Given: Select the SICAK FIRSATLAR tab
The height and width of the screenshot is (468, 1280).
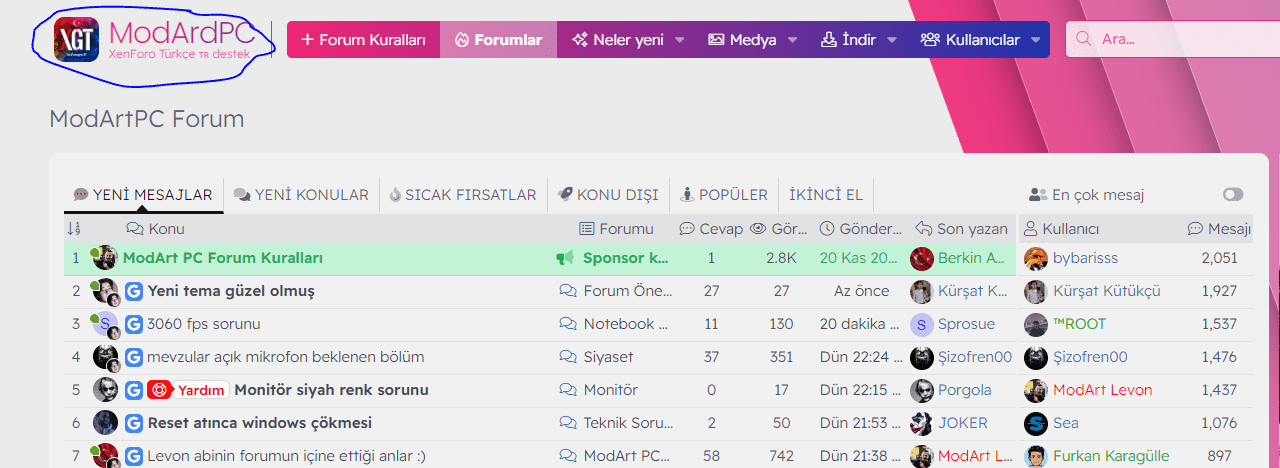Looking at the screenshot, I should click(x=462, y=195).
